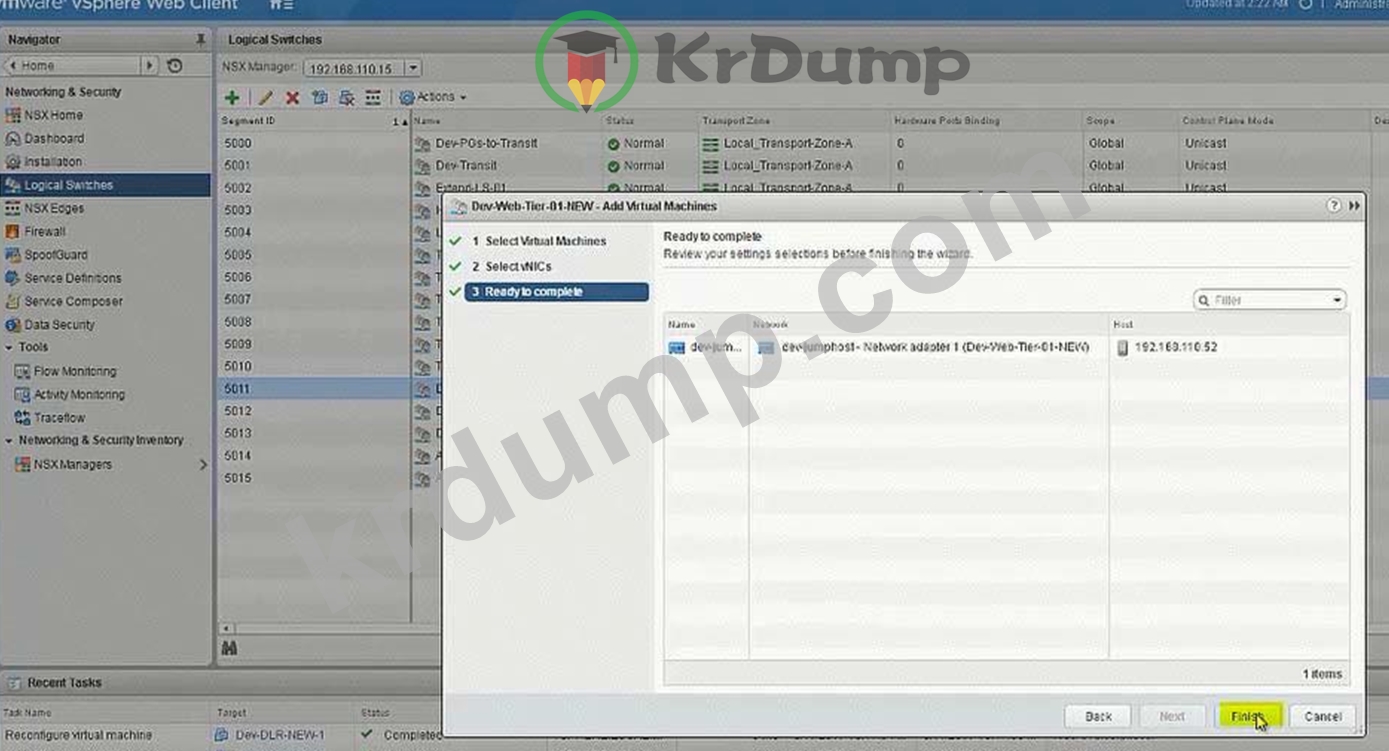Image resolution: width=1389 pixels, height=751 pixels.
Task: Click the navigator history clock icon
Action: pos(175,65)
